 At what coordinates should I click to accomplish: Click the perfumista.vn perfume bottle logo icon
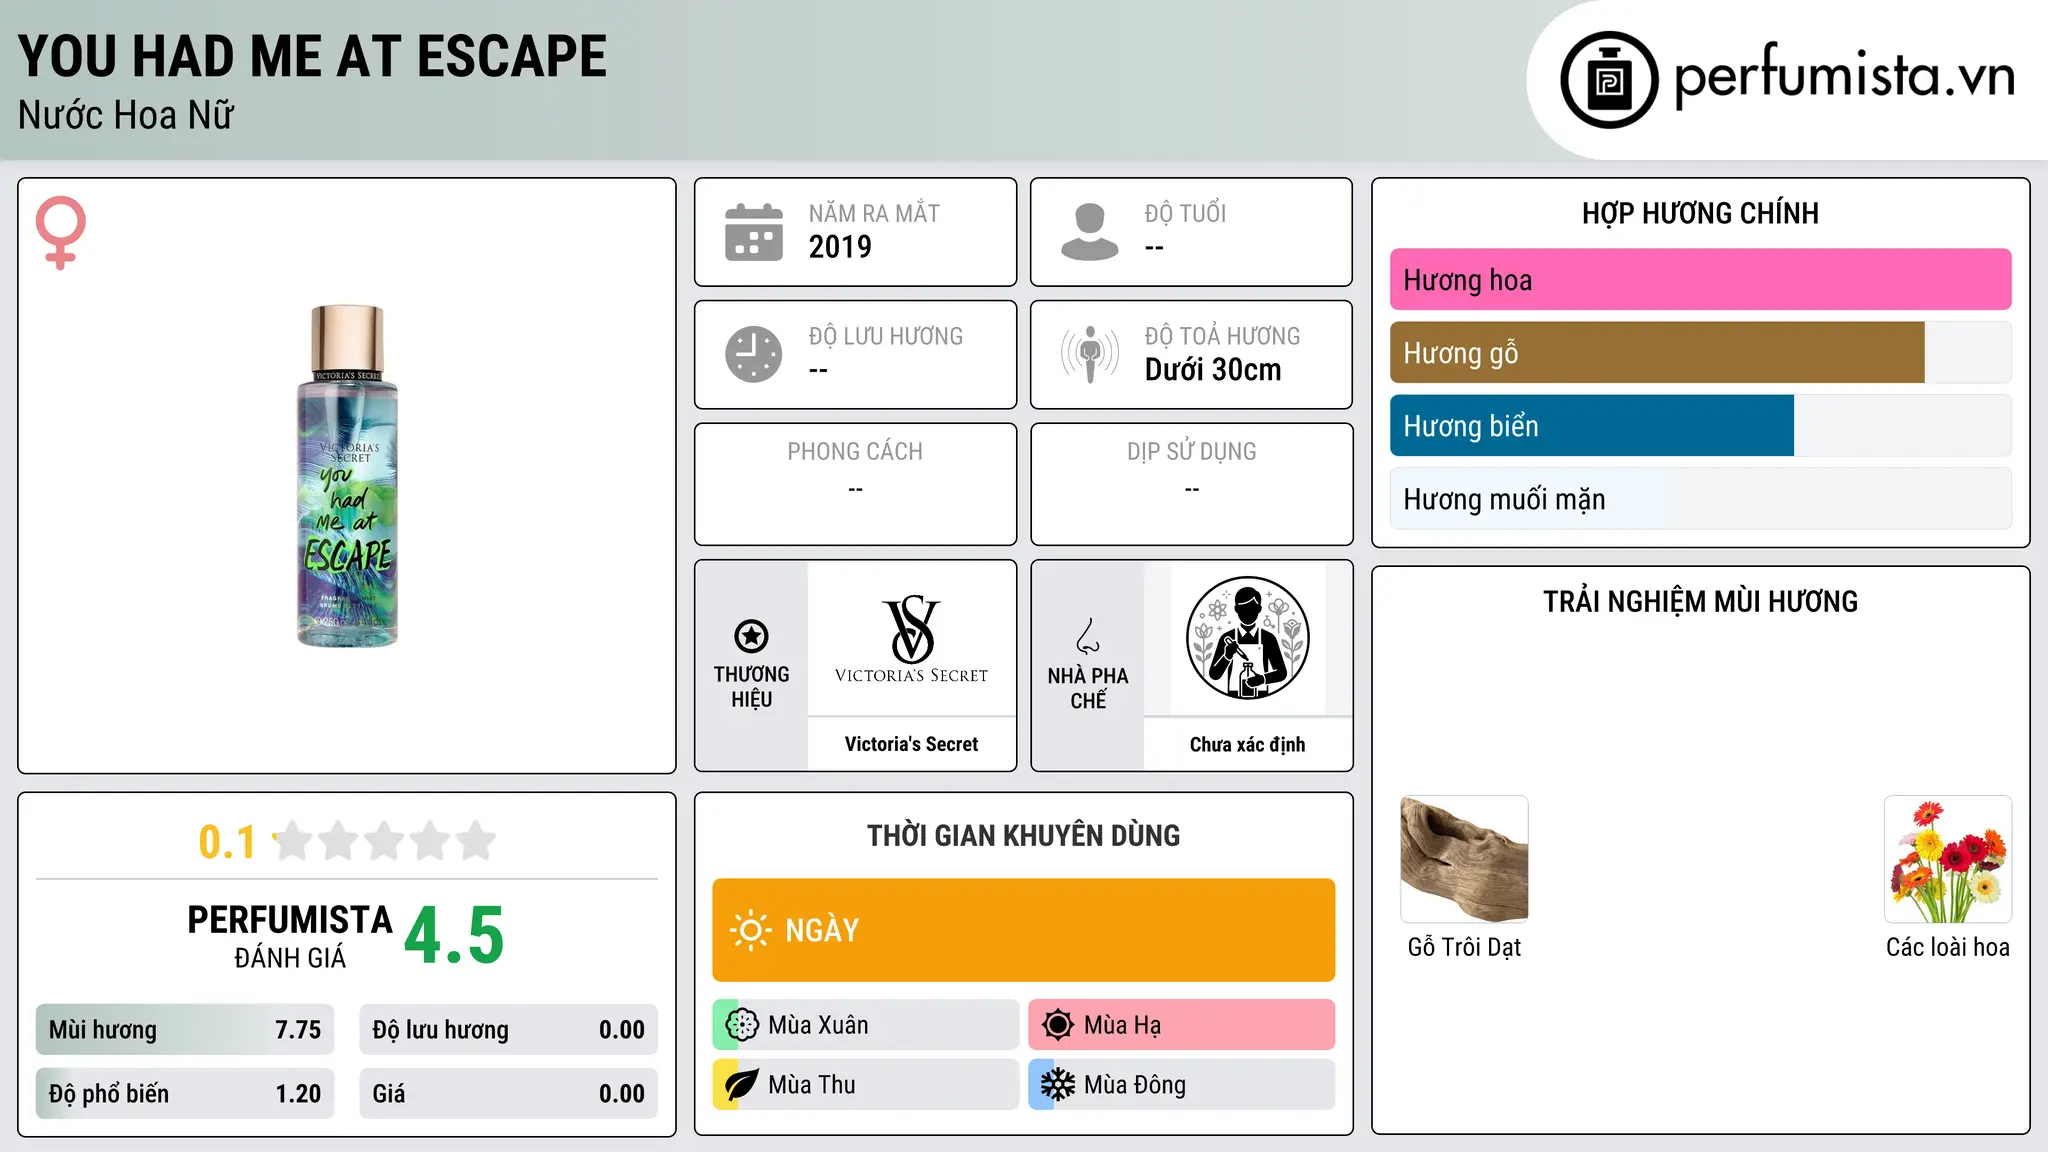[1609, 80]
